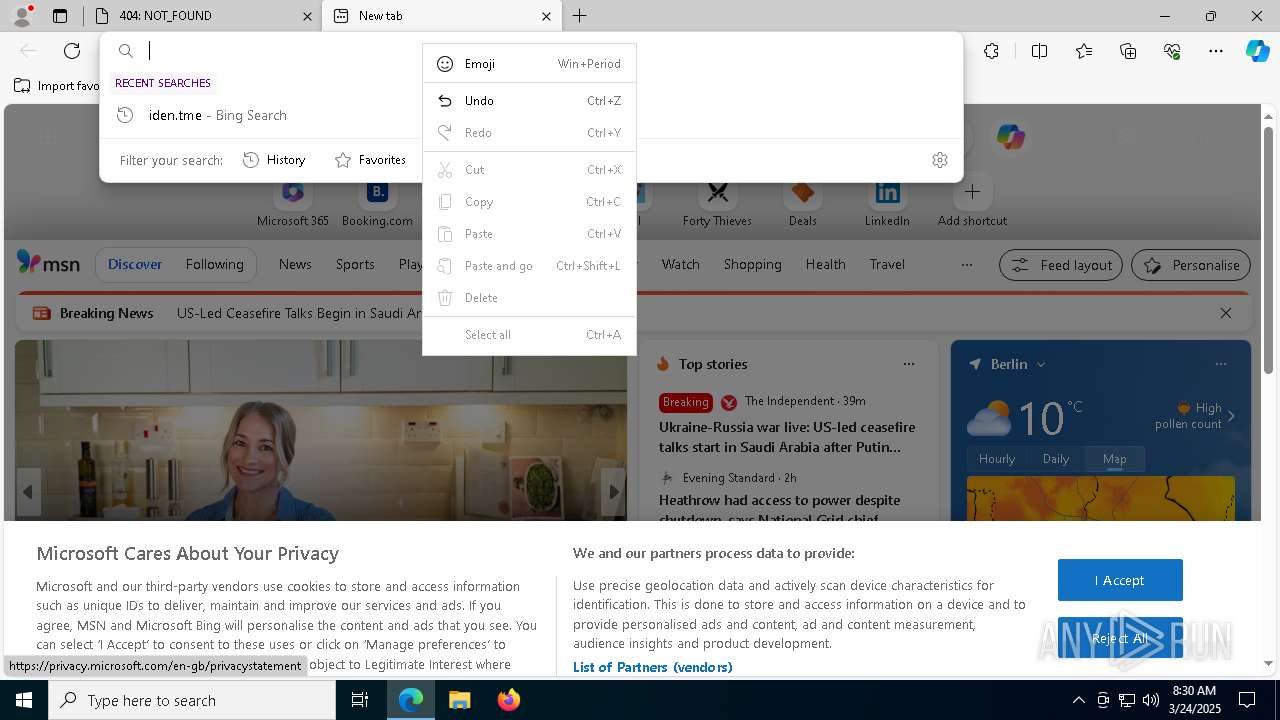
Task: Open Task View on the taskbar
Action: [x=360, y=700]
